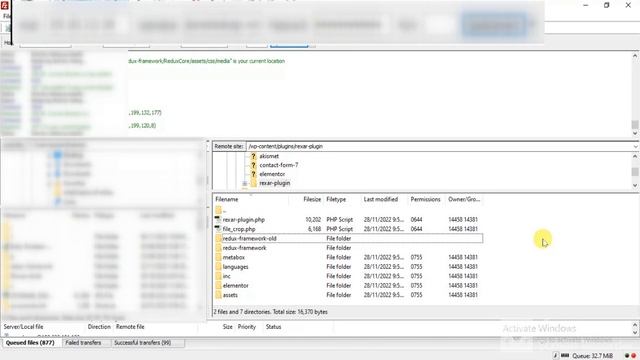Viewport: 640px width, 360px height.
Task: Click the inc folder icon
Action: coord(218,276)
